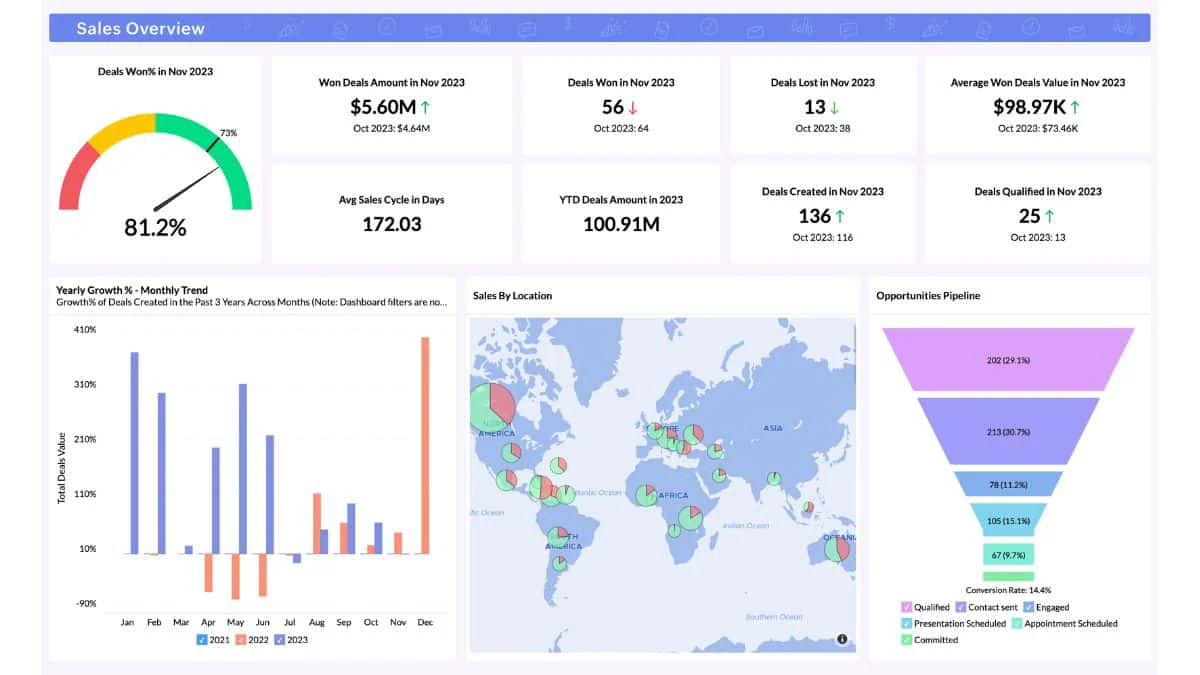Uncheck the Contact sent legend box
The width and height of the screenshot is (1200, 675).
[x=961, y=607]
